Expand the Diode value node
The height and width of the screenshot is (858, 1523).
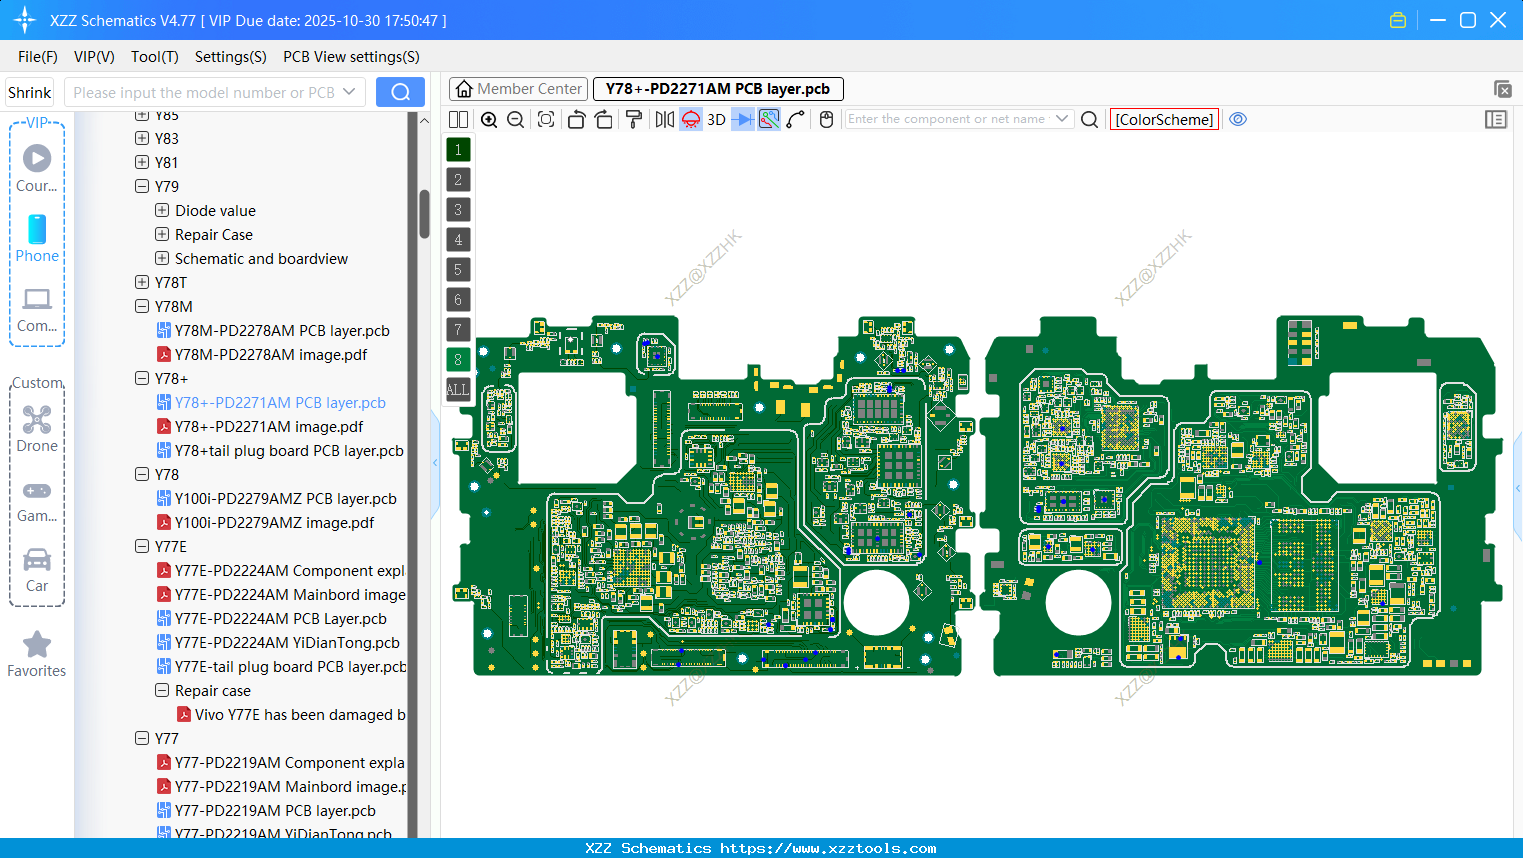(x=162, y=210)
